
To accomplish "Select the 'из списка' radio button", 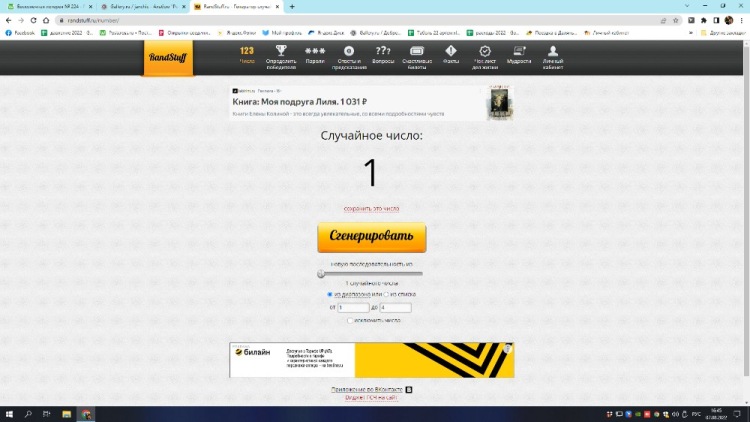I will (386, 295).
